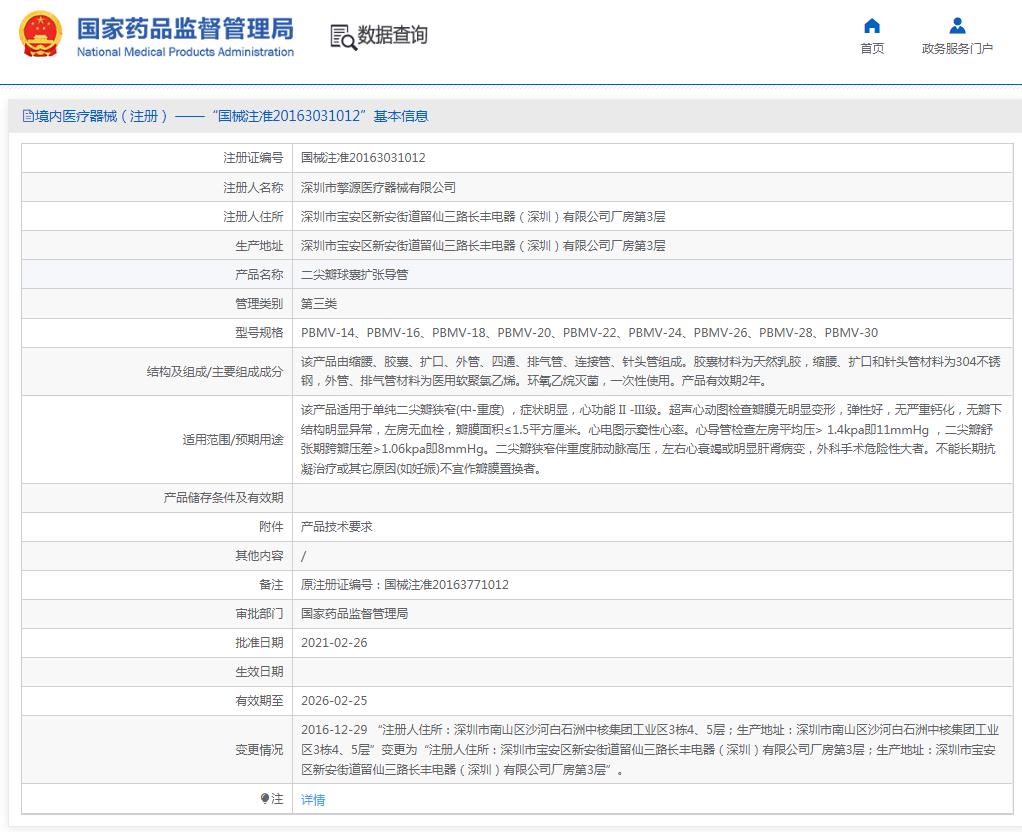Select 国家药品监督管理局 approval department value

click(x=355, y=614)
